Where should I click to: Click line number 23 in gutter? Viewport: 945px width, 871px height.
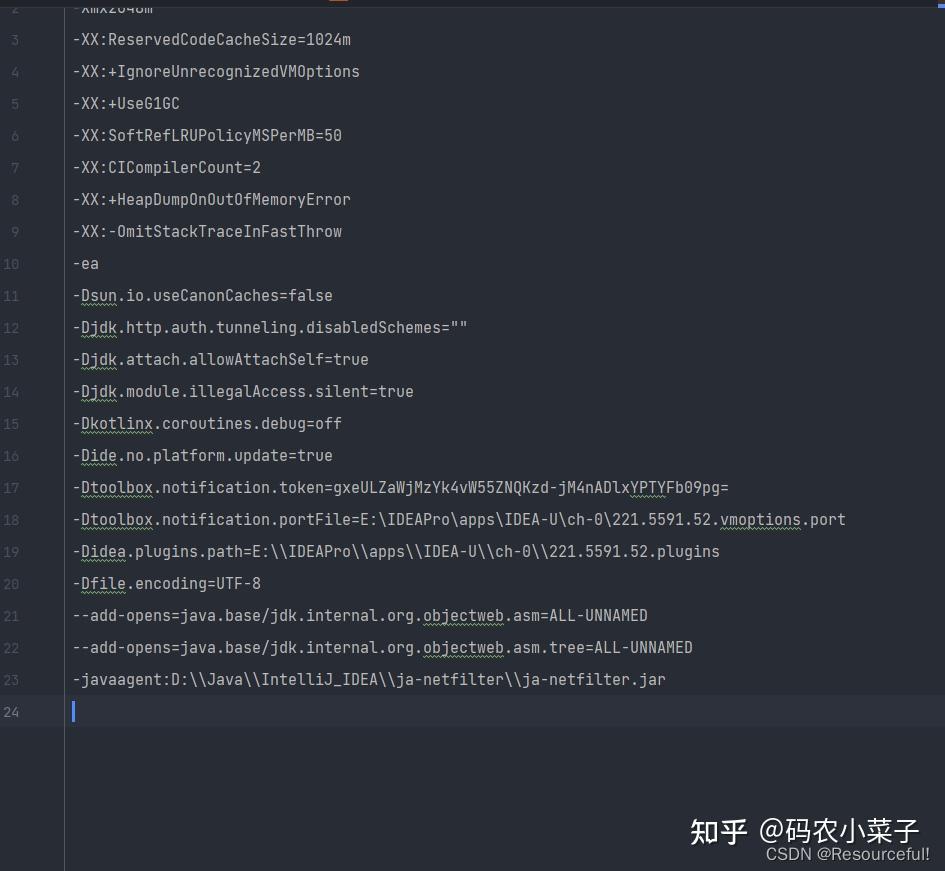pos(11,680)
